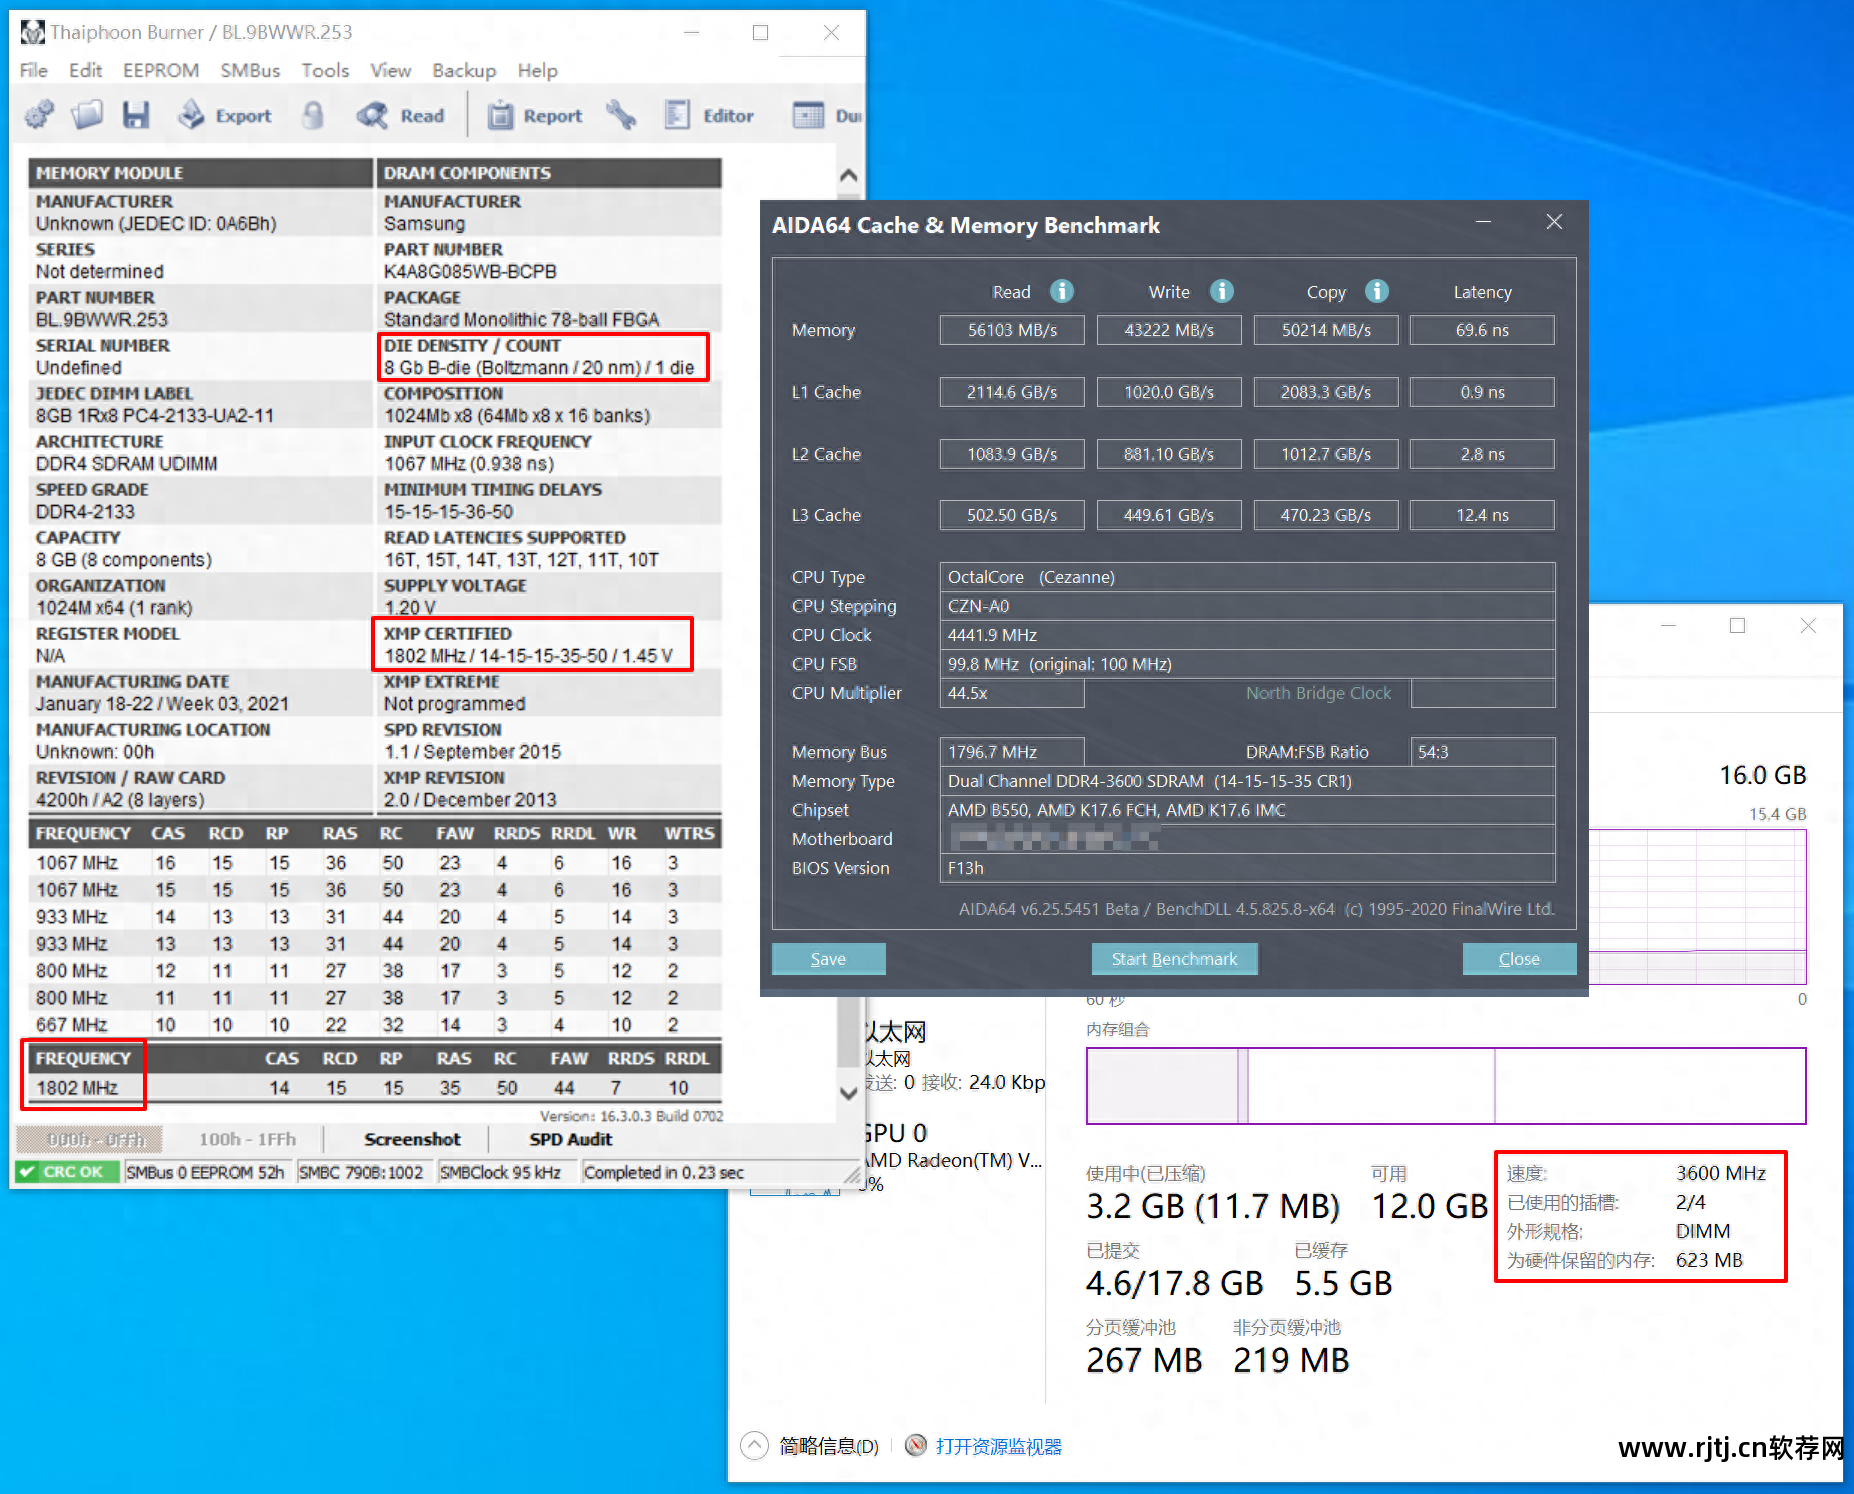Image resolution: width=1854 pixels, height=1494 pixels.
Task: Click SMBClock 95 kHz status entry
Action: coord(500,1172)
